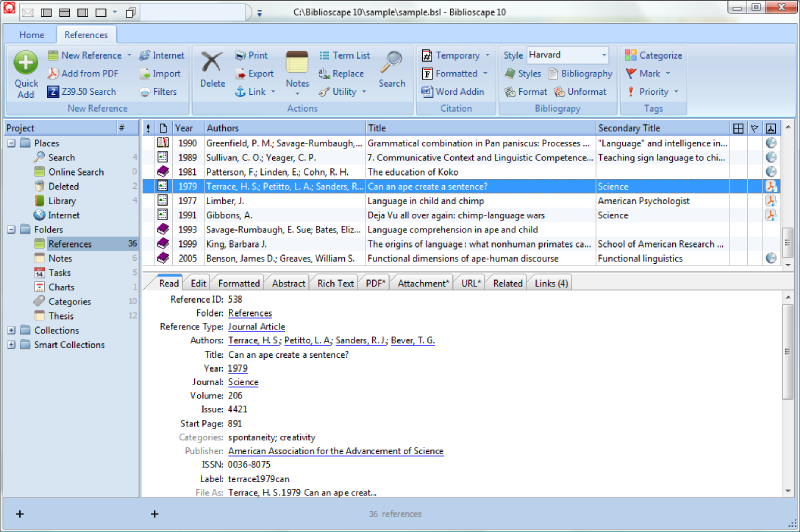Screen dimensions: 800x532
Task: Open the Abstract tab
Action: tap(288, 283)
